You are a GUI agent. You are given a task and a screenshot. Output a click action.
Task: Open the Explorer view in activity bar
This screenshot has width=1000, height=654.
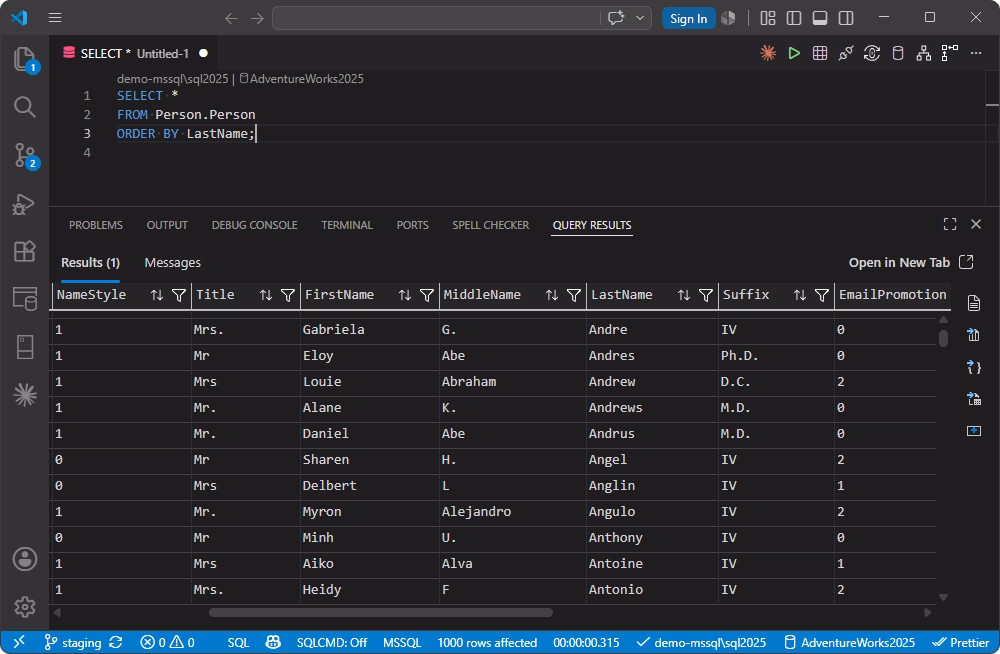coord(25,59)
